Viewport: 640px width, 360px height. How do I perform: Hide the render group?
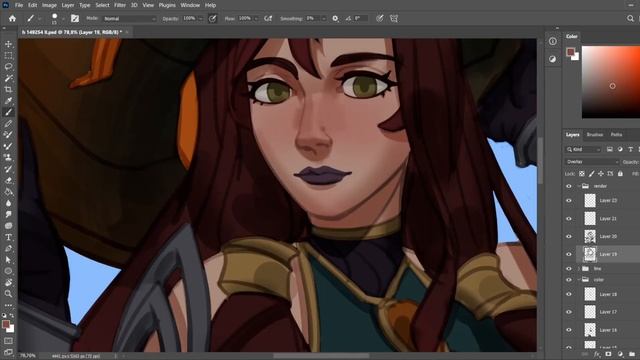click(x=569, y=186)
